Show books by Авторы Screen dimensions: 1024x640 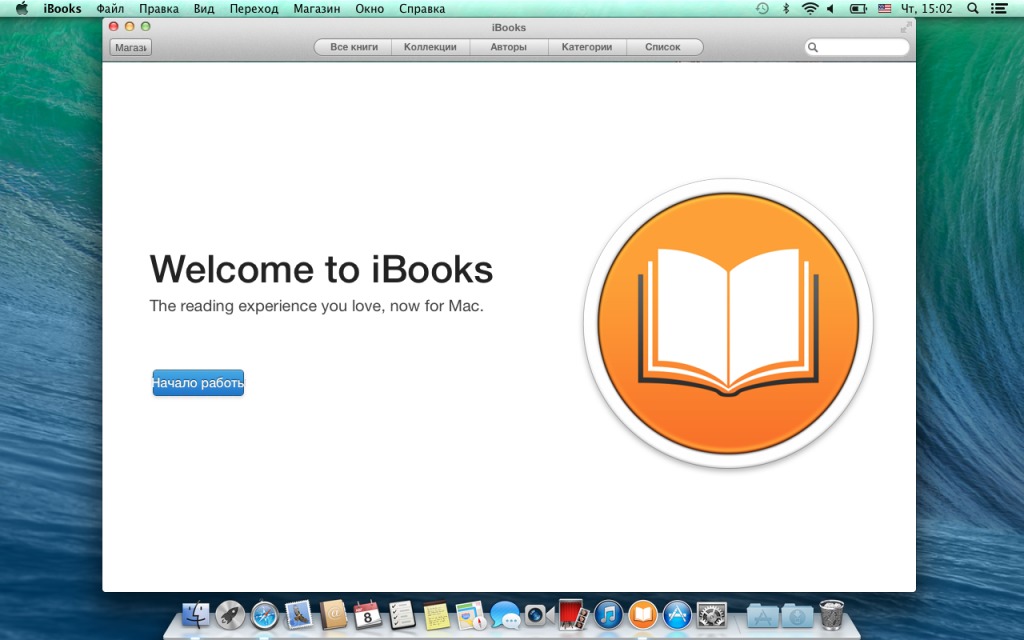(508, 47)
